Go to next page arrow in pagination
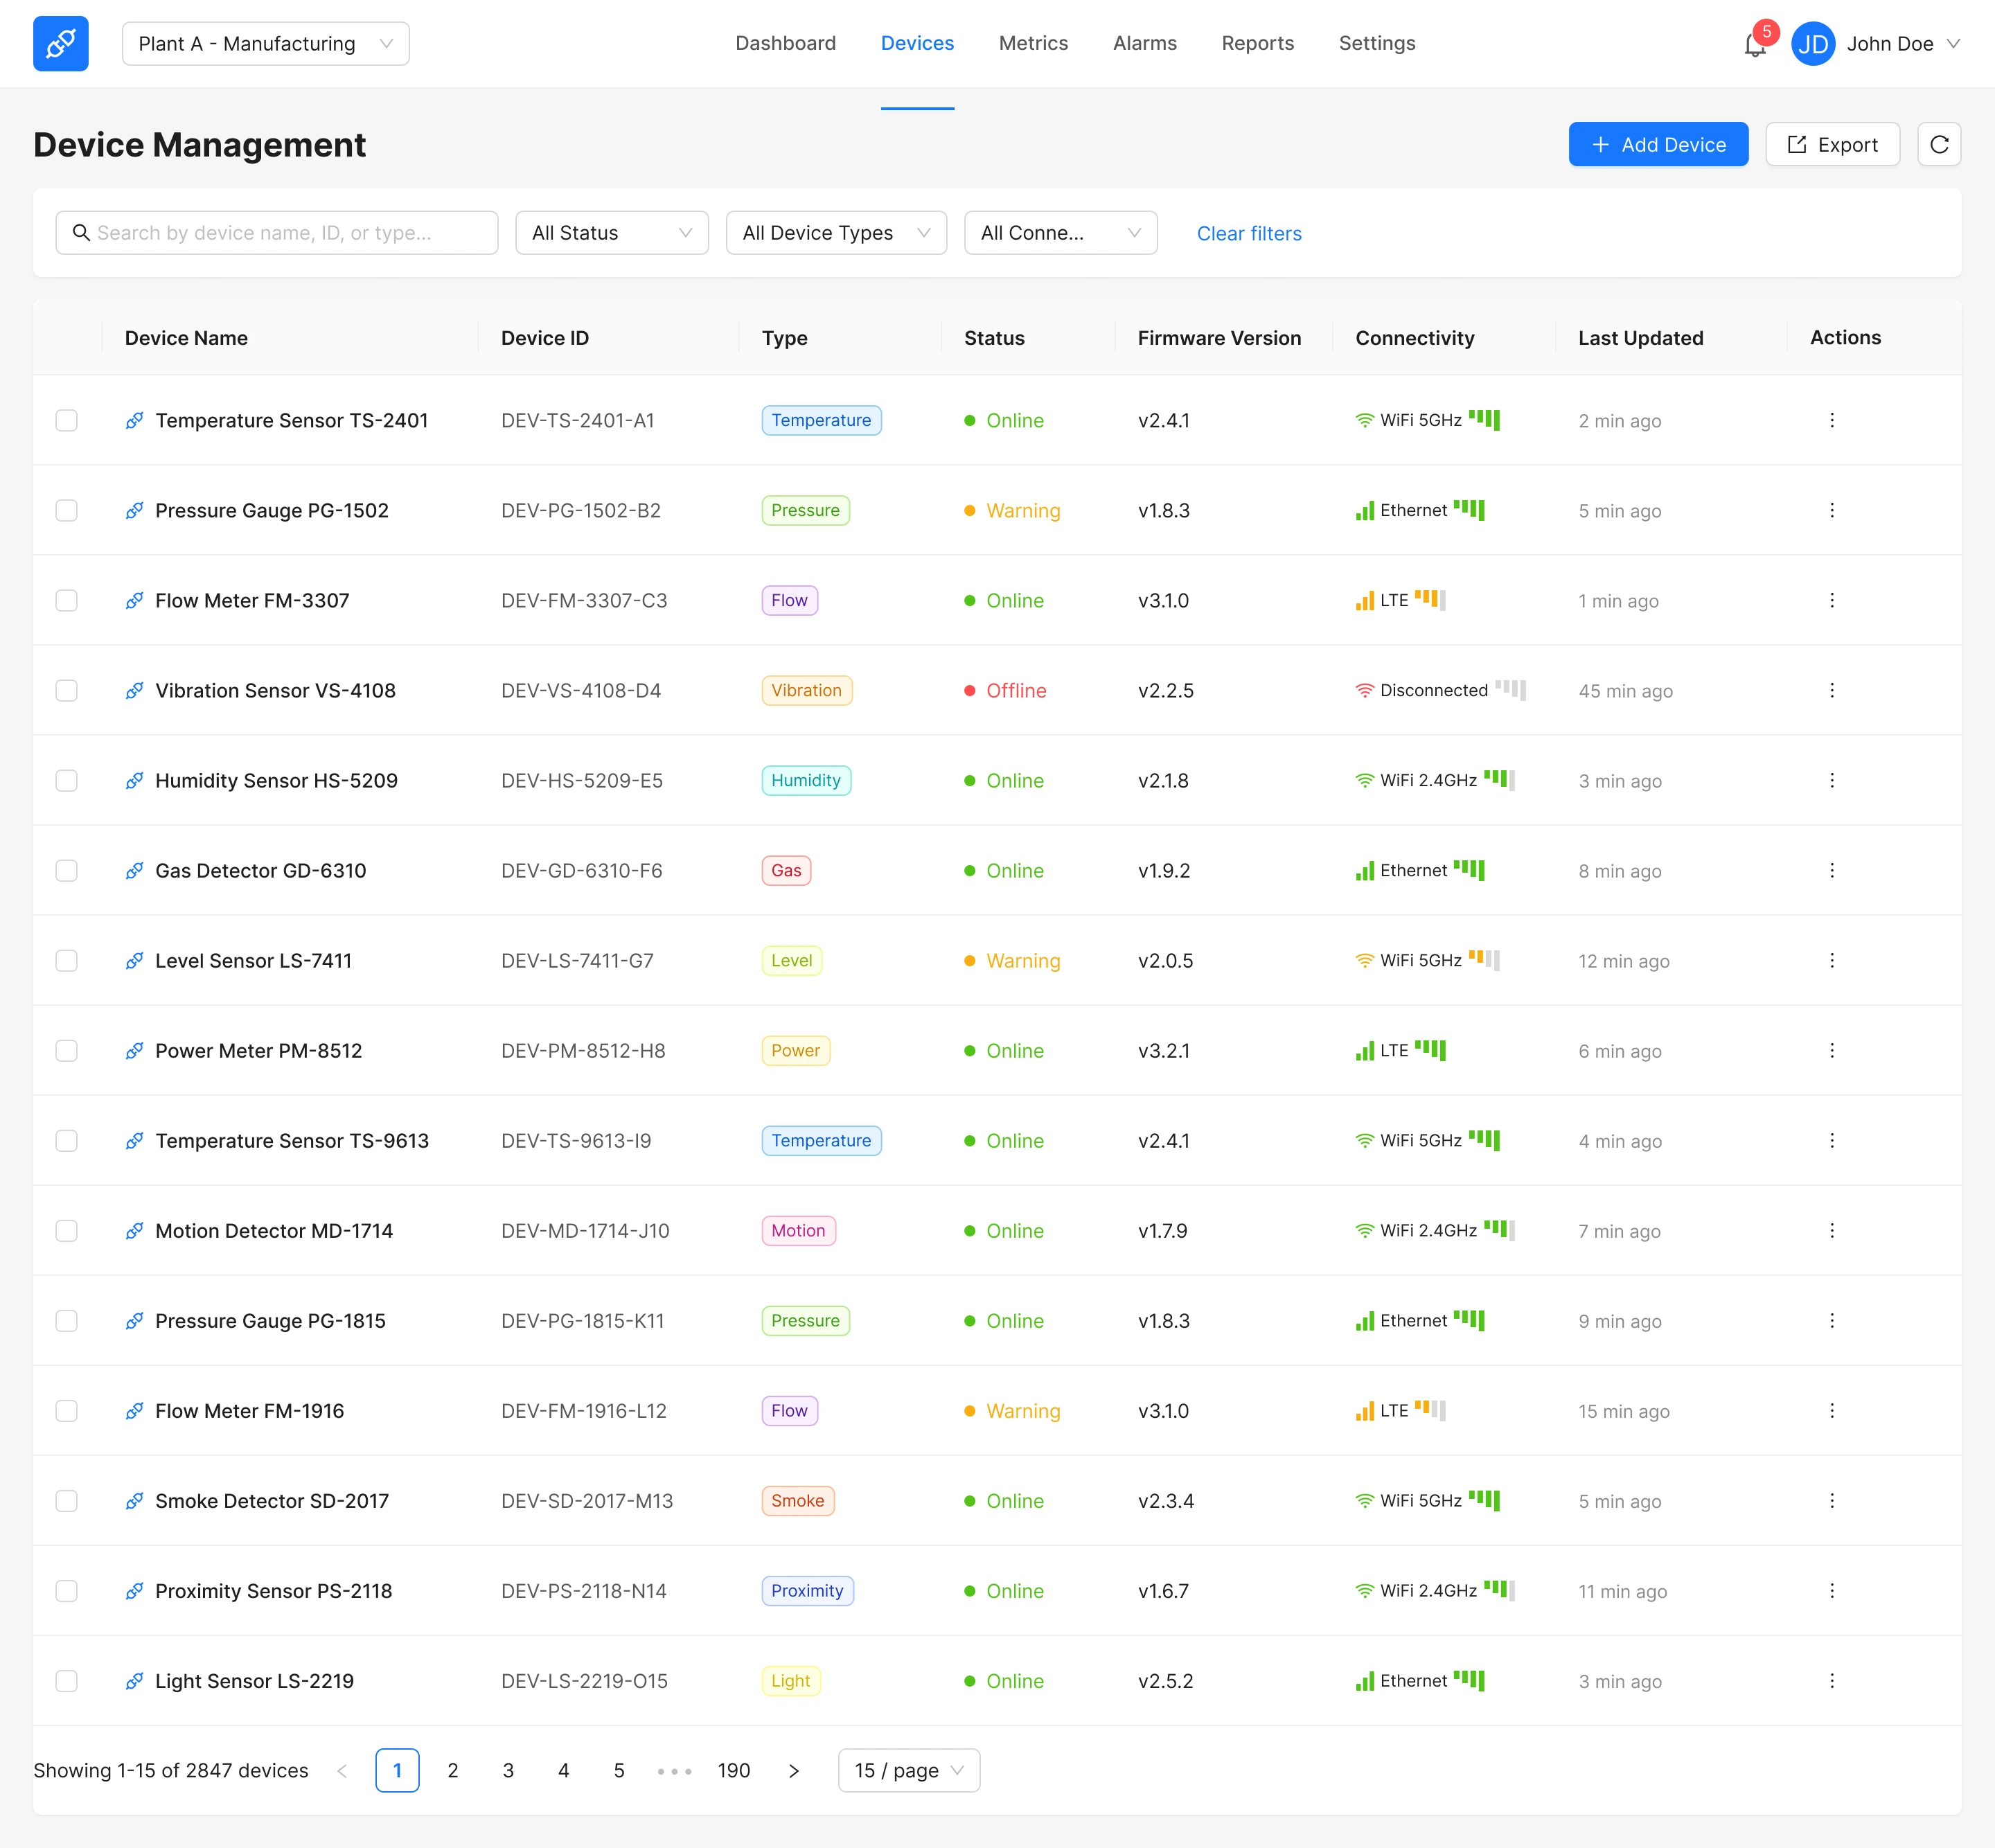Screen dimensions: 1995x1848 pyautogui.click(x=794, y=1771)
